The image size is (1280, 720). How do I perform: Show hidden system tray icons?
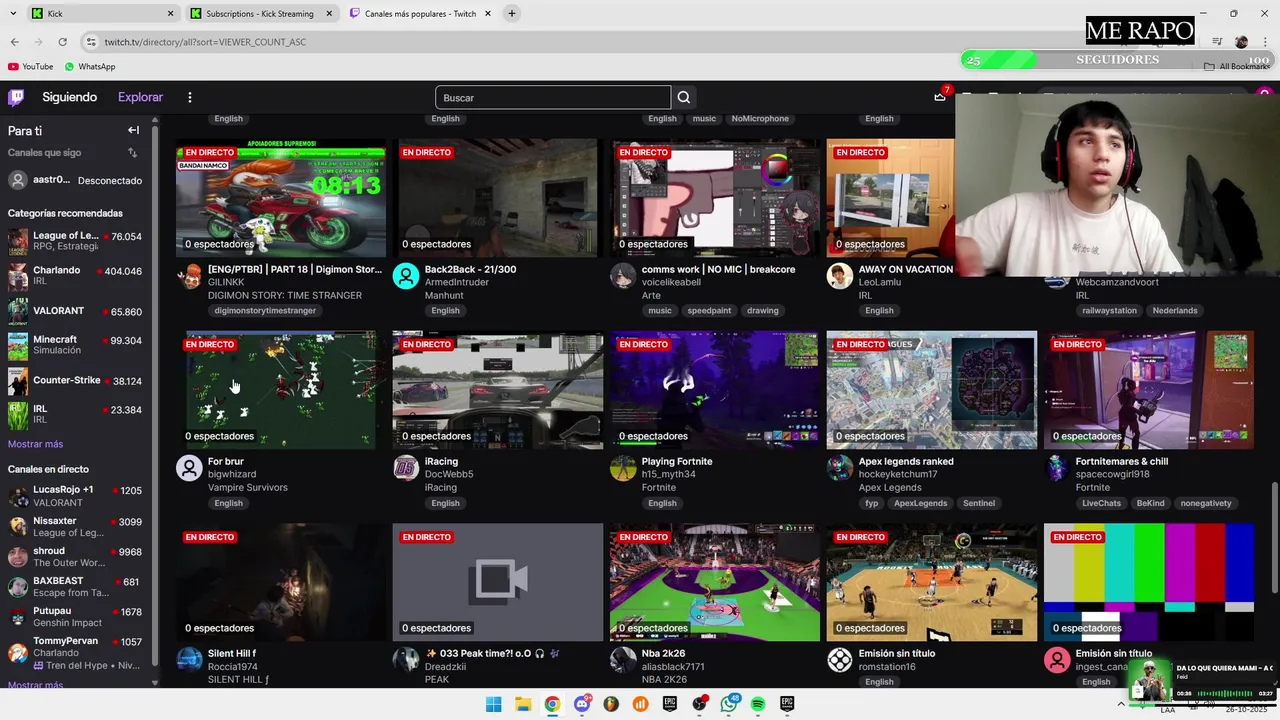point(1120,704)
